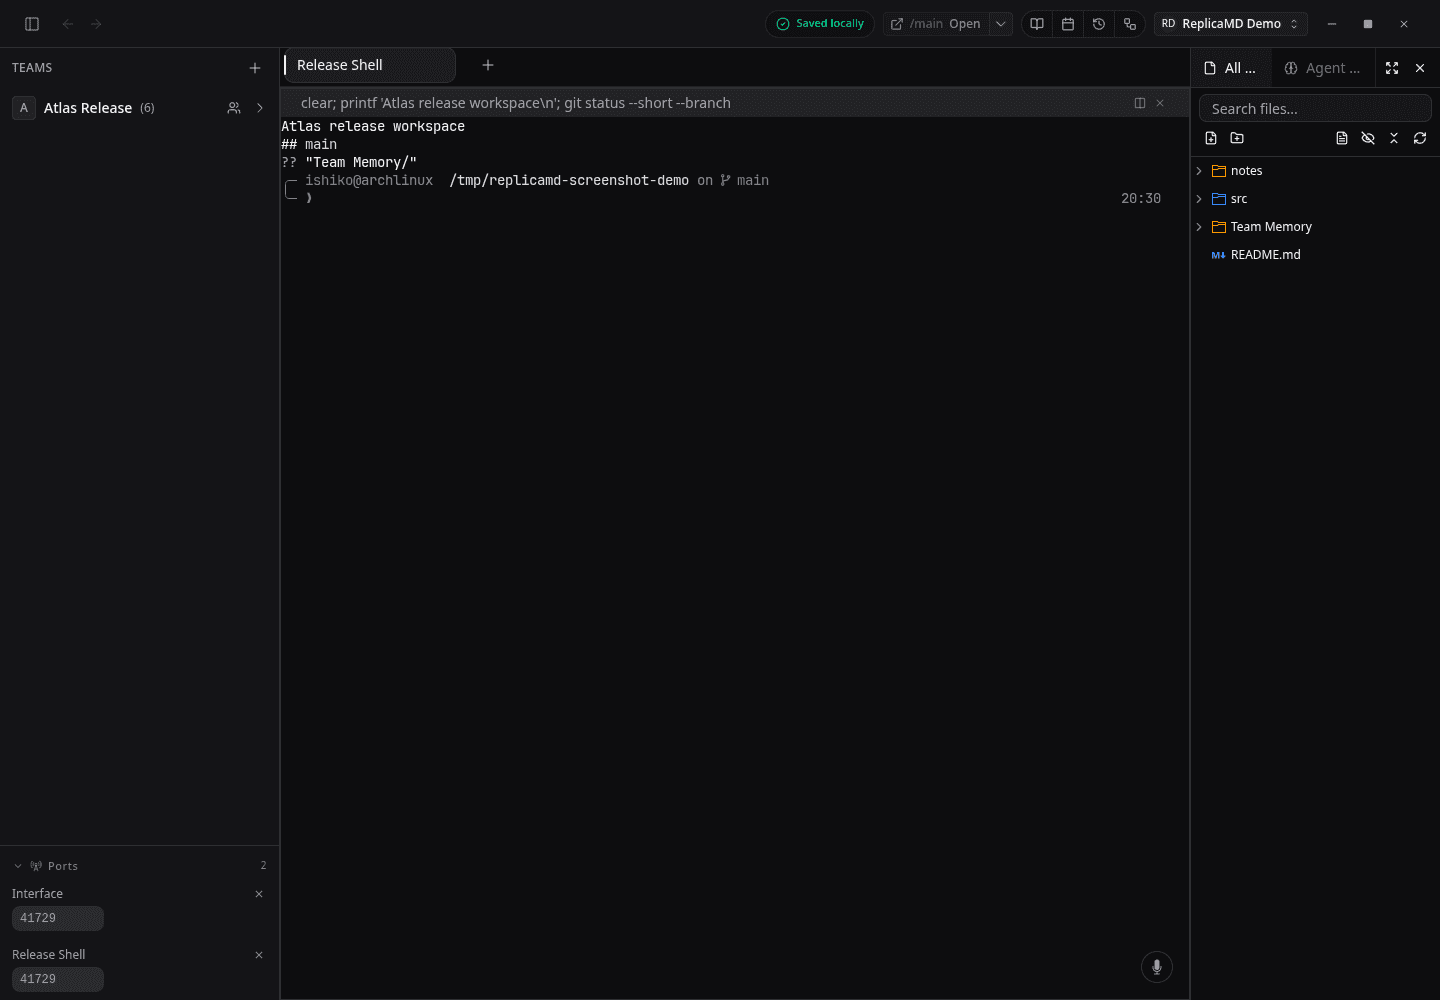Refresh the file tree
The height and width of the screenshot is (1000, 1440).
(1420, 138)
